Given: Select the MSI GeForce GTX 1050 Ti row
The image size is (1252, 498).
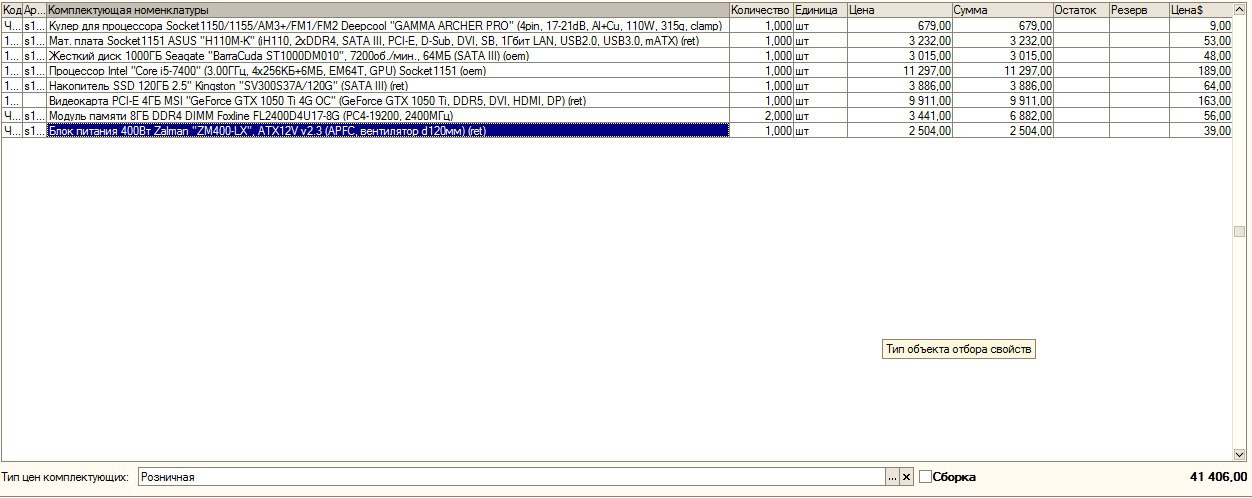Looking at the screenshot, I should 385,101.
